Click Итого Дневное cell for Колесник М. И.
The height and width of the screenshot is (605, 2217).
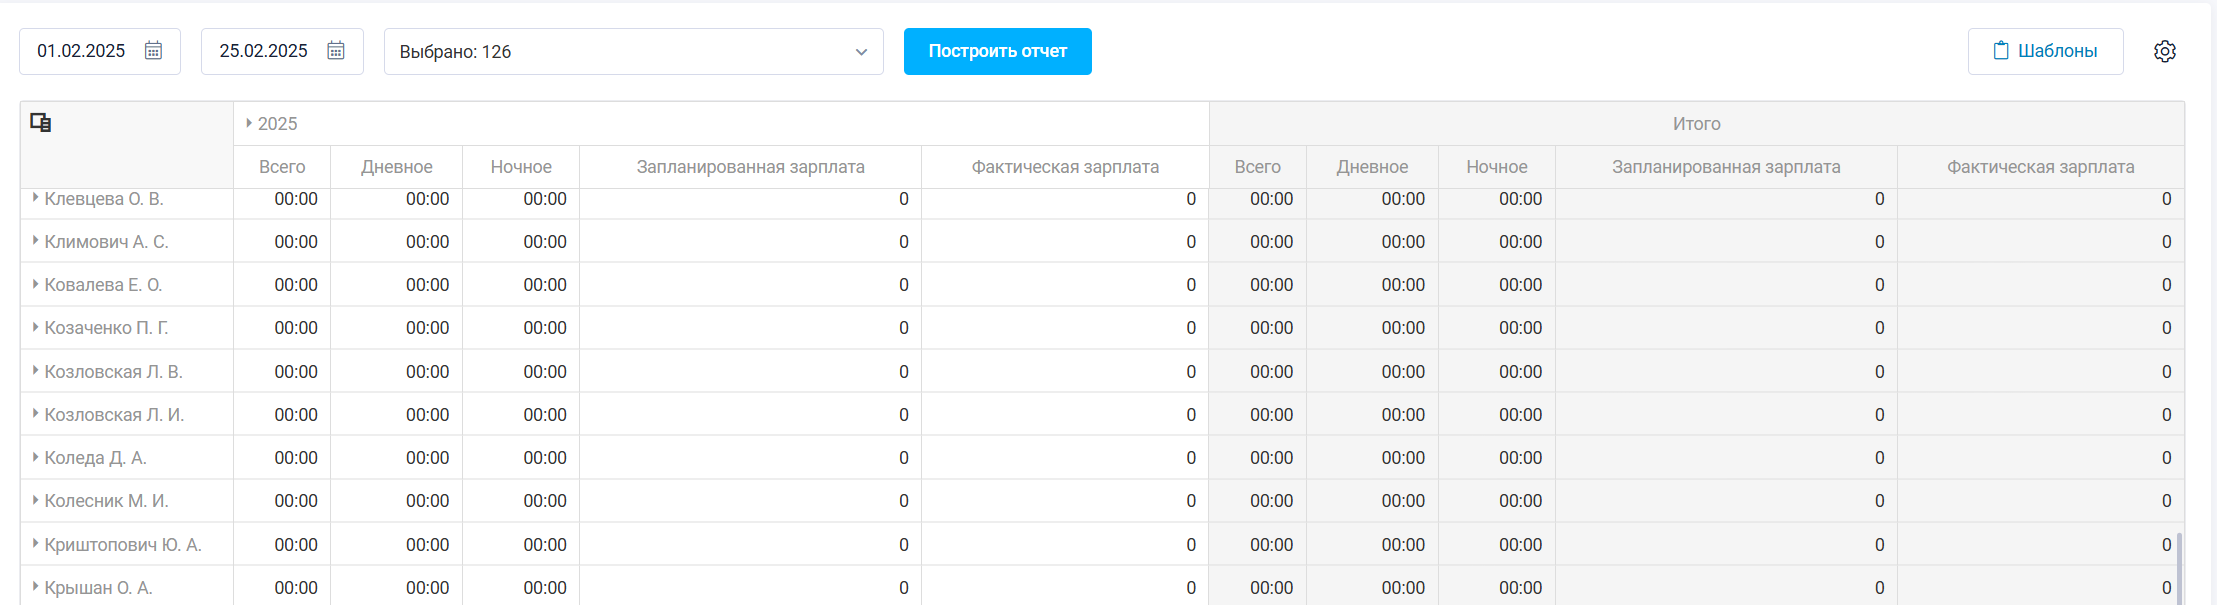[1372, 501]
